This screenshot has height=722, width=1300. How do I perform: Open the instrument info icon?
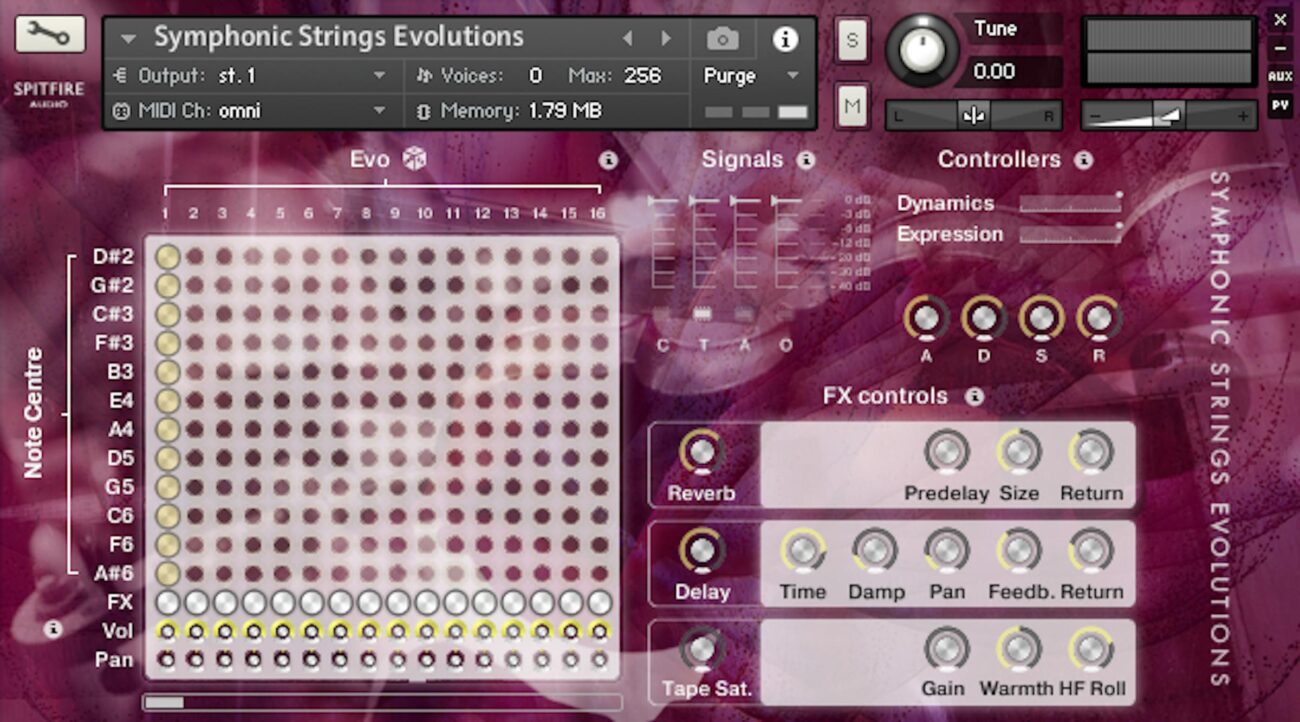tap(786, 39)
